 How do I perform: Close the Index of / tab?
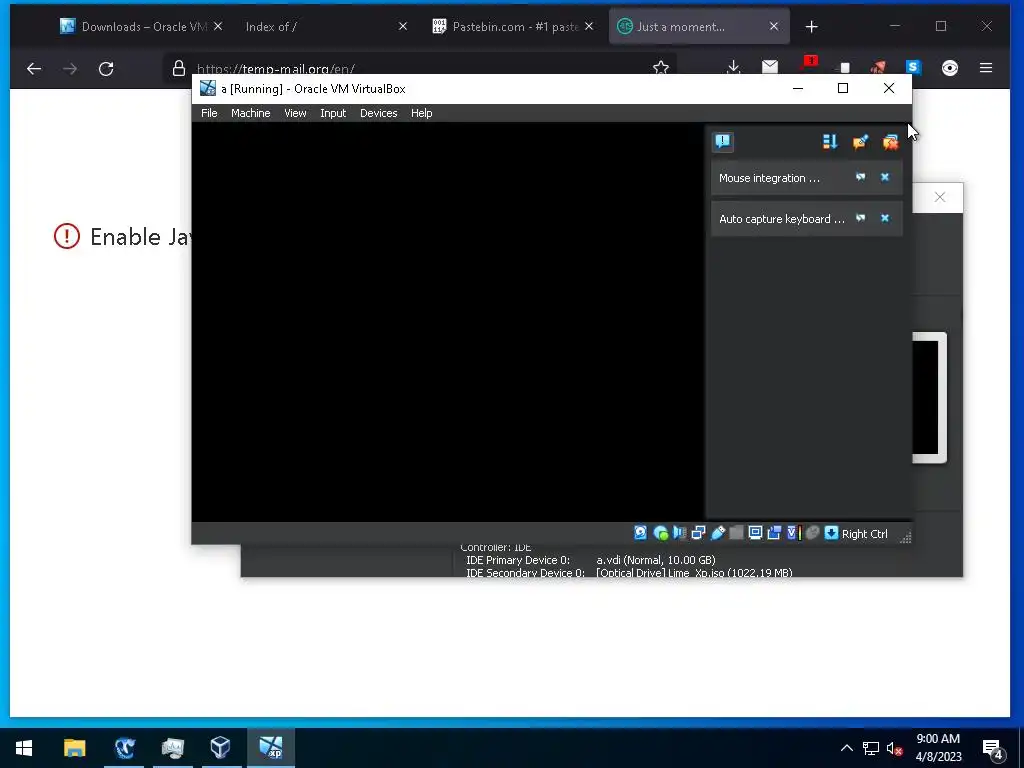click(x=403, y=27)
